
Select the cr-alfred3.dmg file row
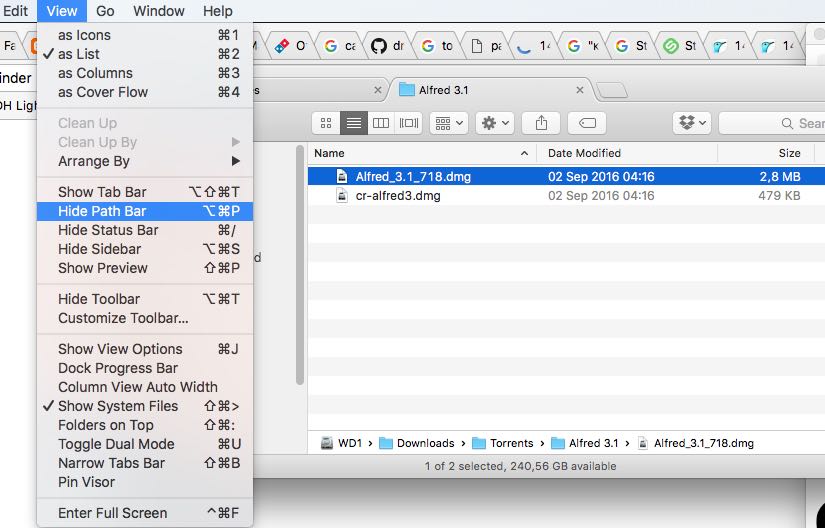coord(566,196)
